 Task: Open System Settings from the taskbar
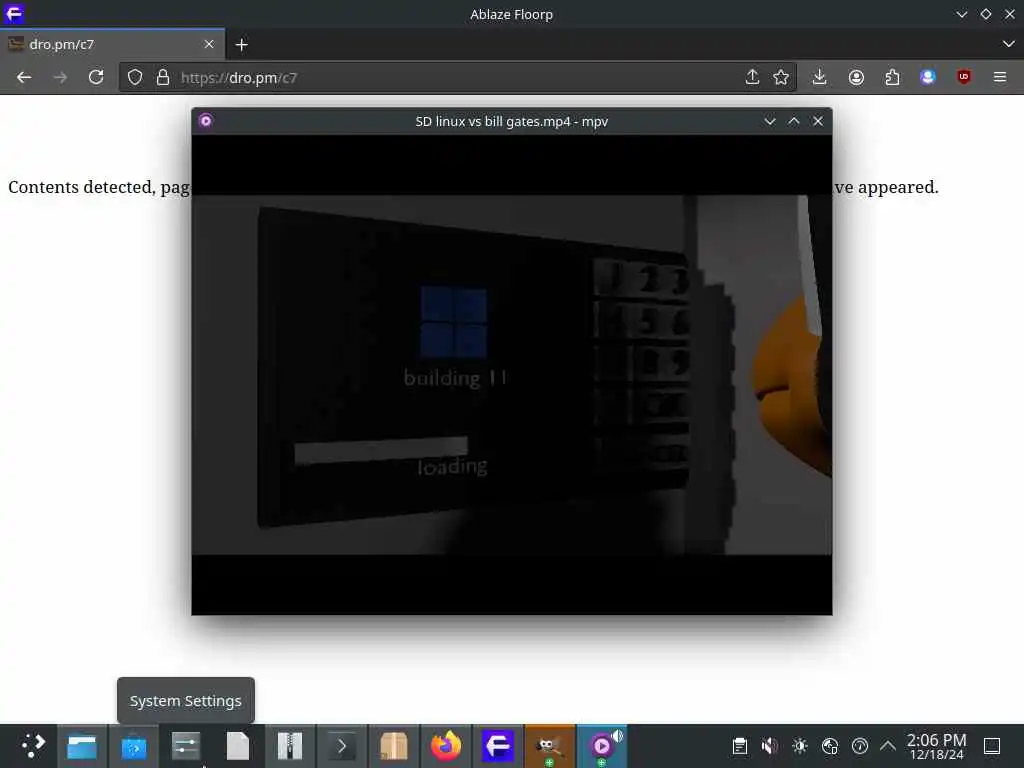[x=185, y=746]
